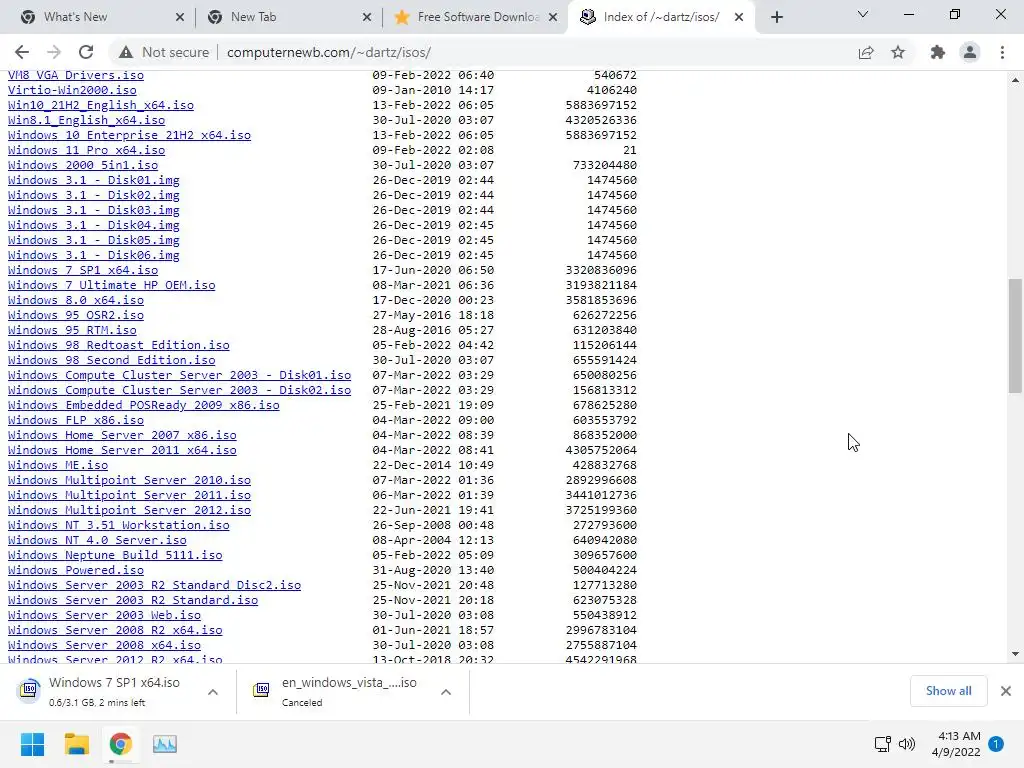Image resolution: width=1024 pixels, height=768 pixels.
Task: Click Windows 11 Pro x64.iso link
Action: [86, 150]
